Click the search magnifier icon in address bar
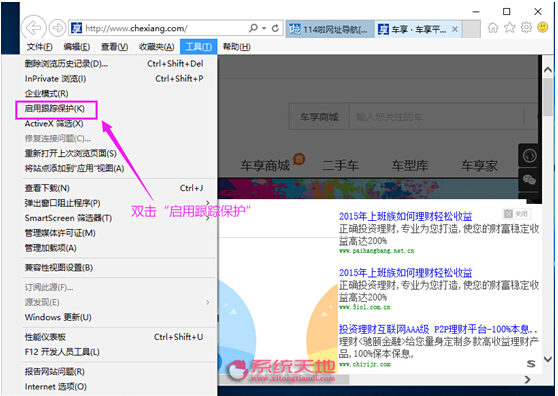The height and width of the screenshot is (396, 558). click(253, 28)
